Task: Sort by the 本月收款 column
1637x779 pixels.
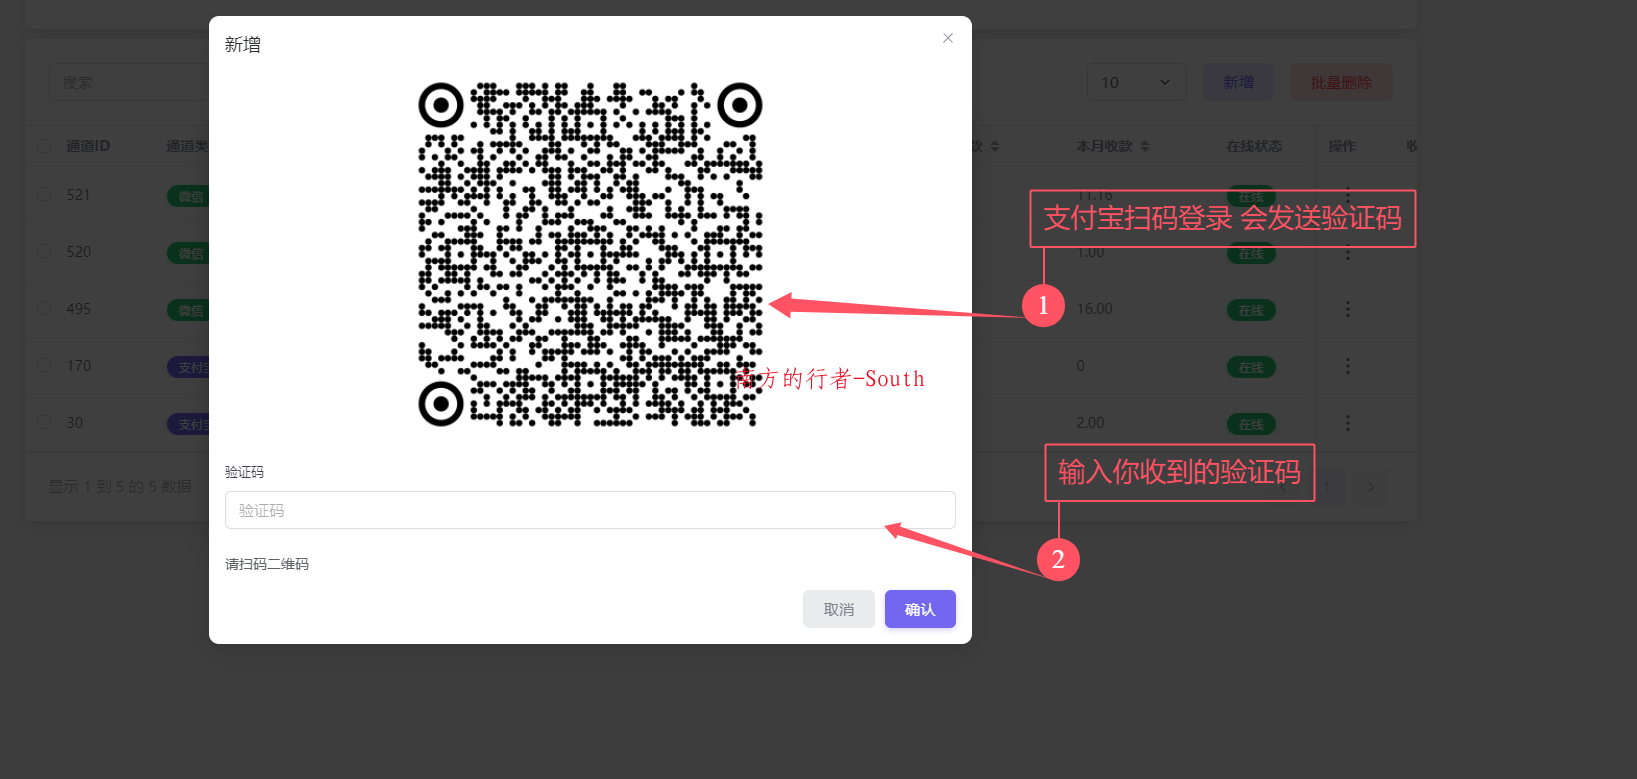Action: tap(1113, 146)
